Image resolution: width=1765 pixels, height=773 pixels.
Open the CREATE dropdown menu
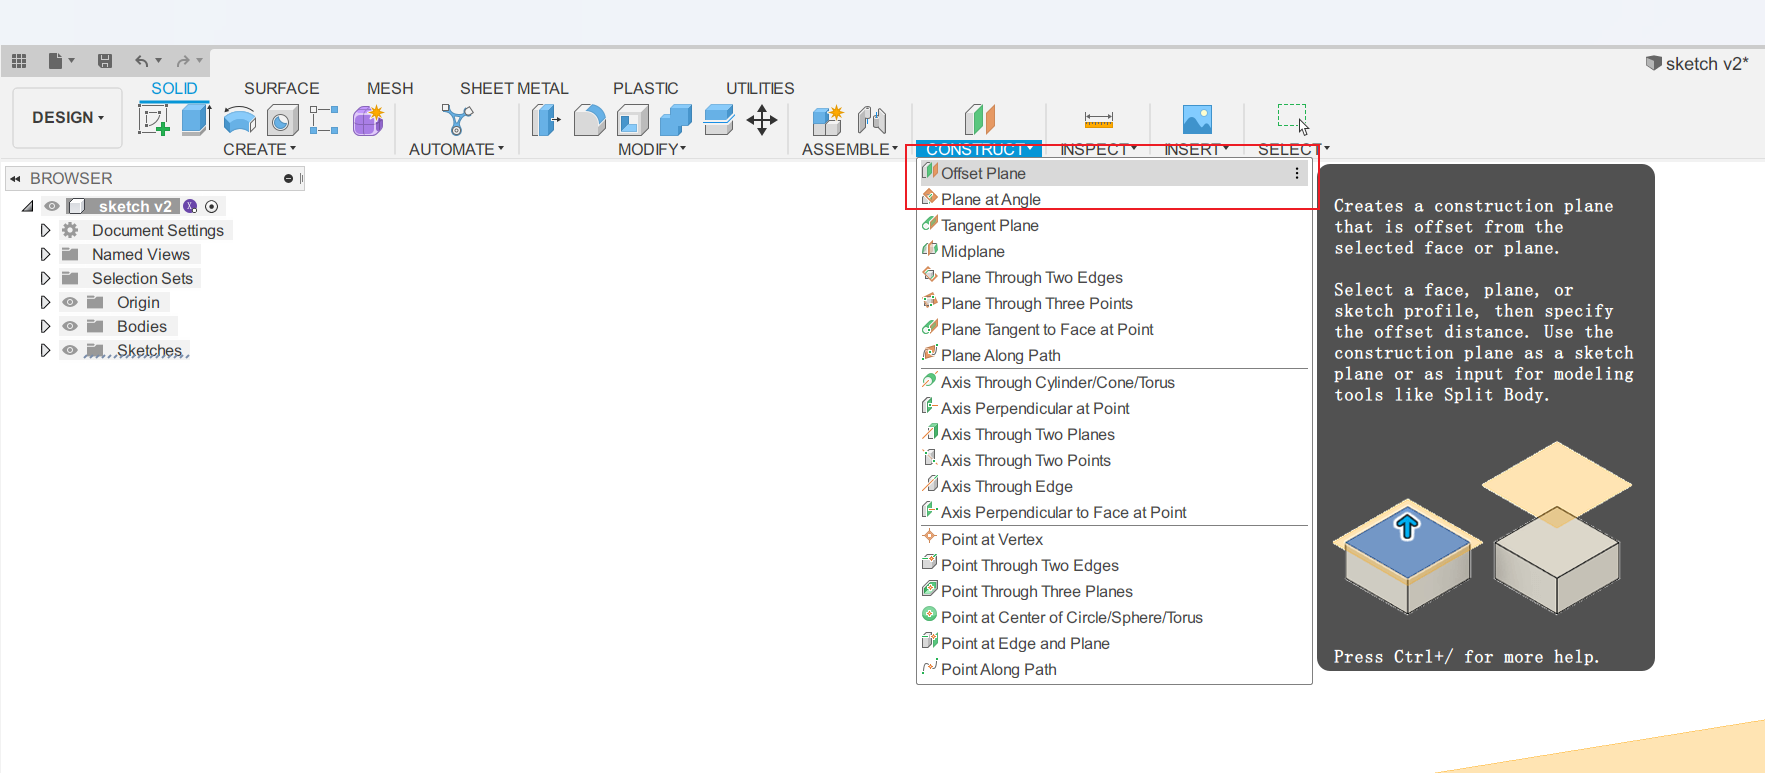pyautogui.click(x=260, y=149)
